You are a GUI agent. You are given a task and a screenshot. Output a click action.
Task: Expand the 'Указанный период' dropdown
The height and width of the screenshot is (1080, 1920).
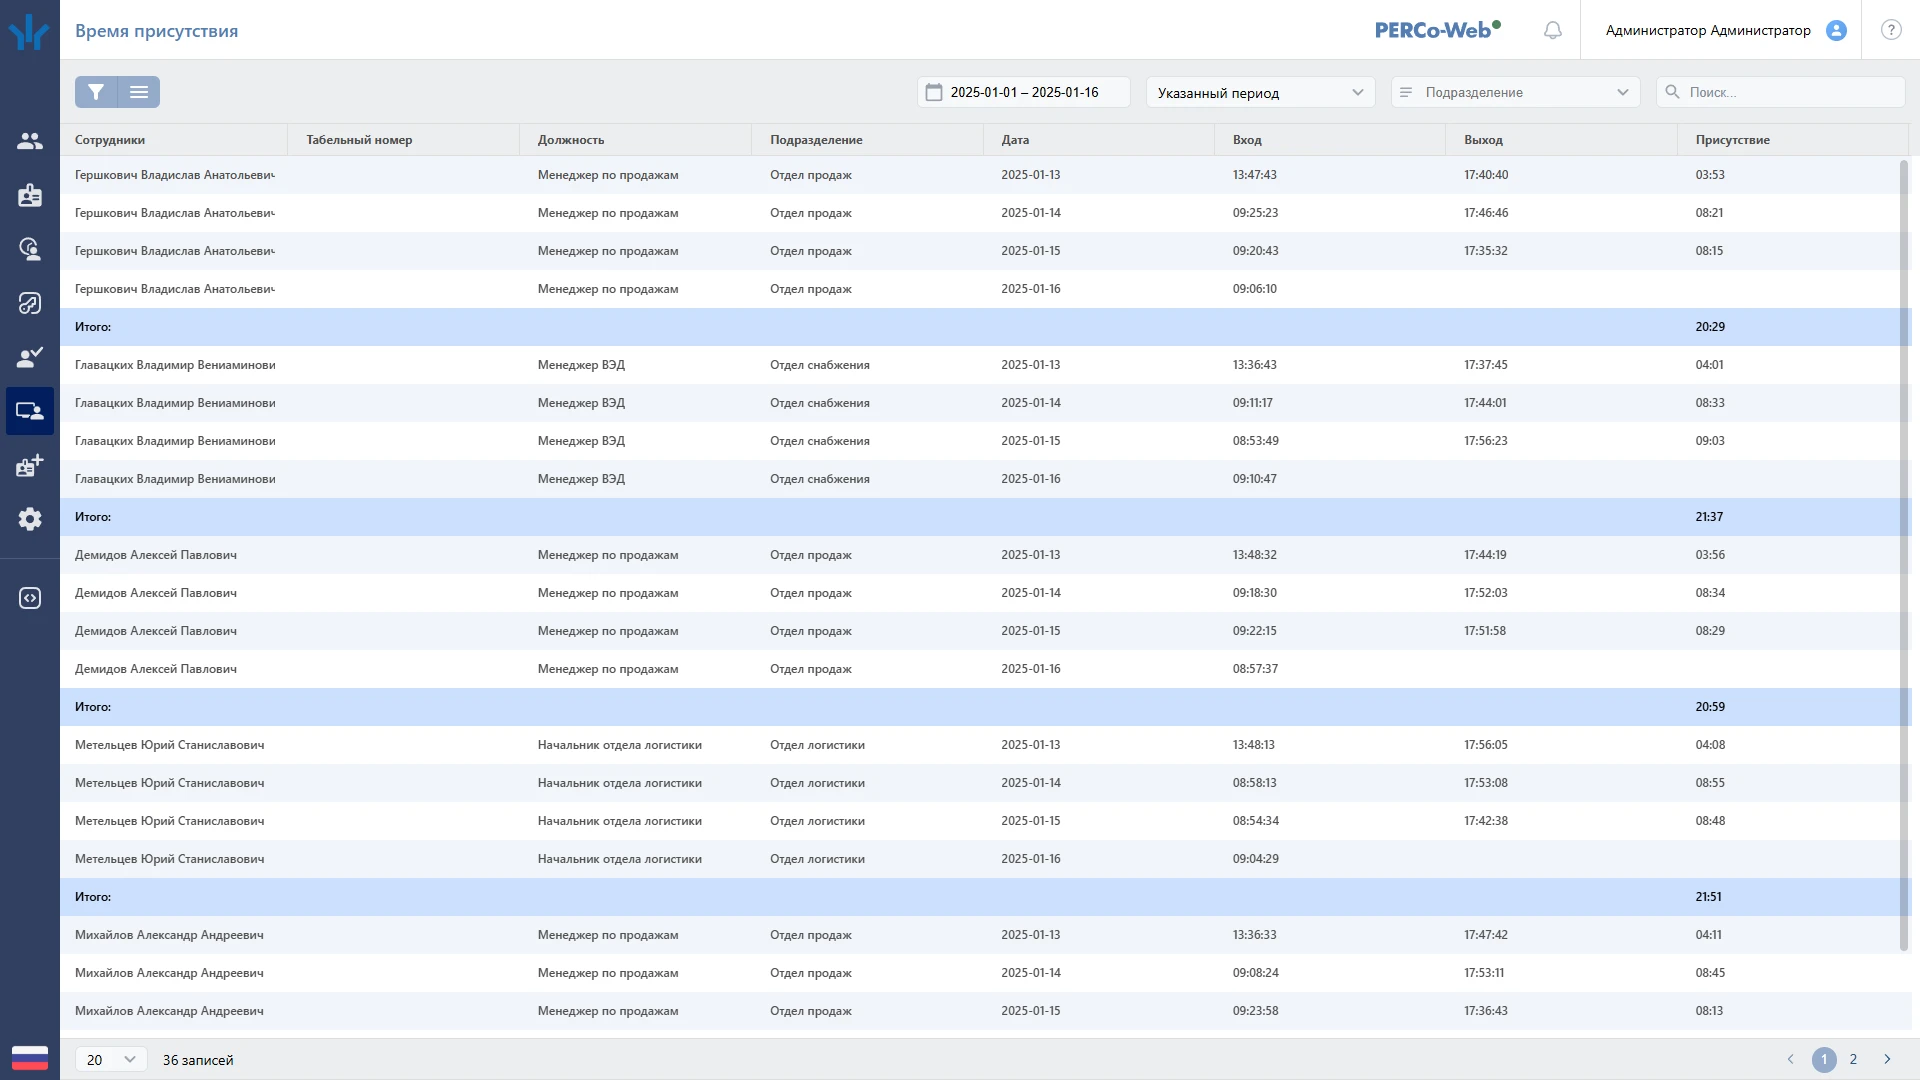pos(1260,92)
